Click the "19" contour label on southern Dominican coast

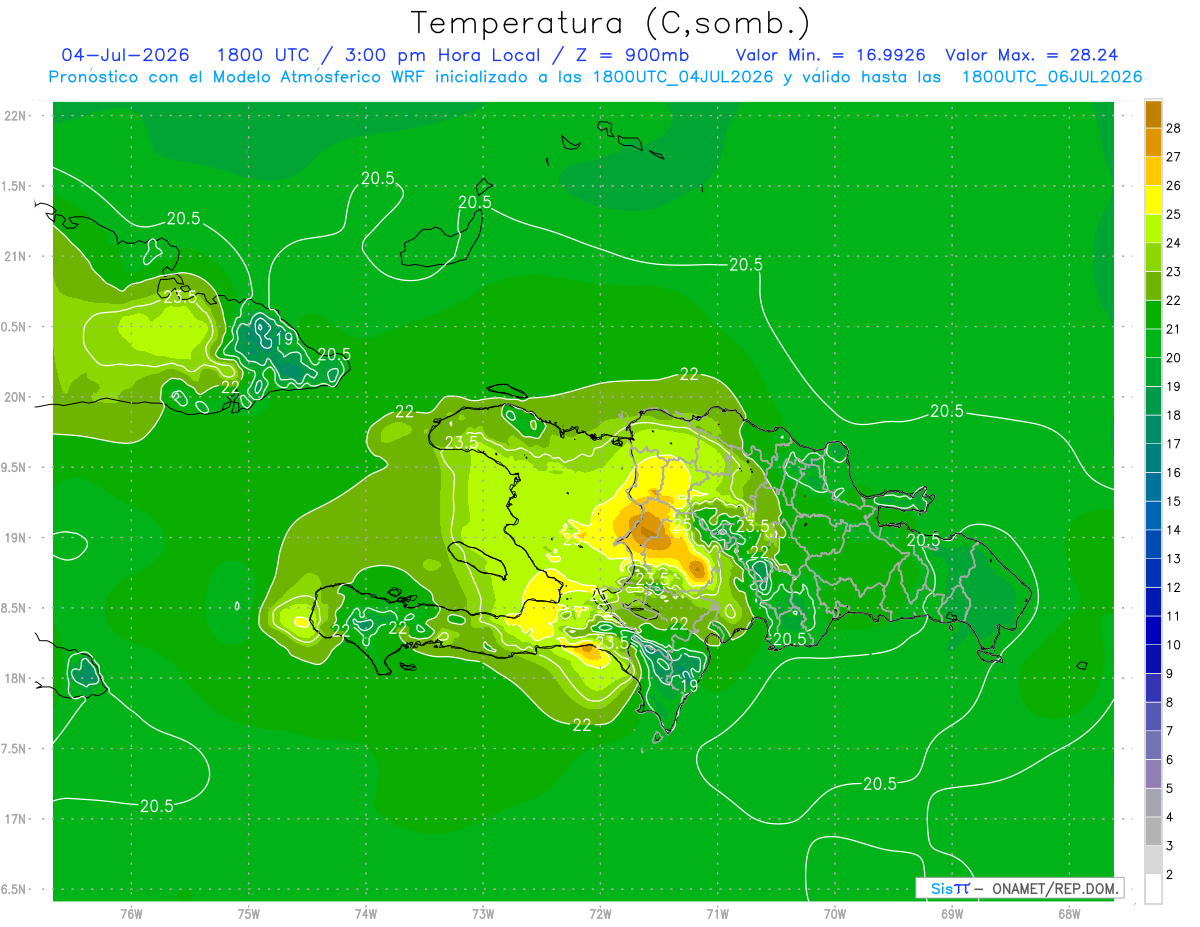tap(690, 686)
